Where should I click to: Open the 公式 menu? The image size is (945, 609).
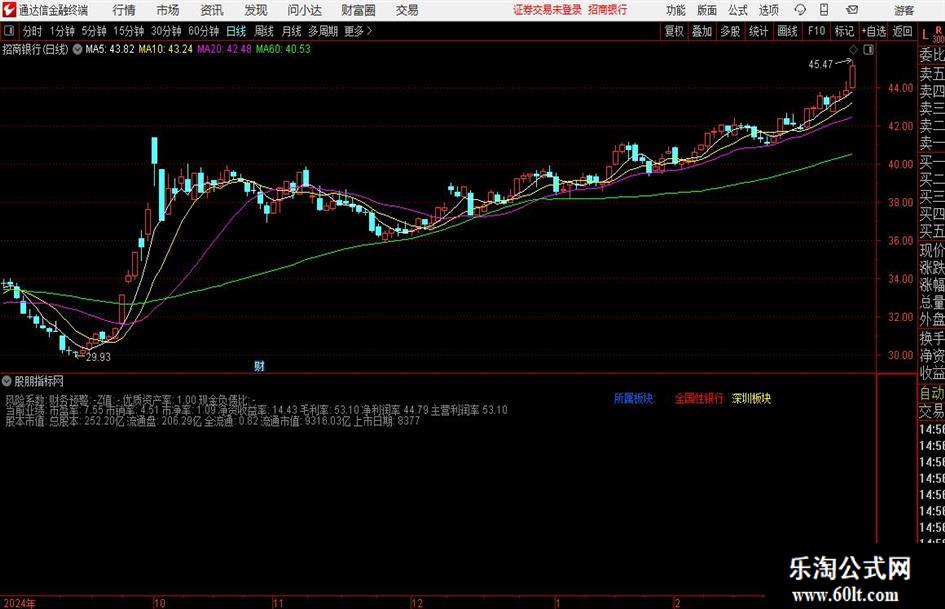pos(738,10)
